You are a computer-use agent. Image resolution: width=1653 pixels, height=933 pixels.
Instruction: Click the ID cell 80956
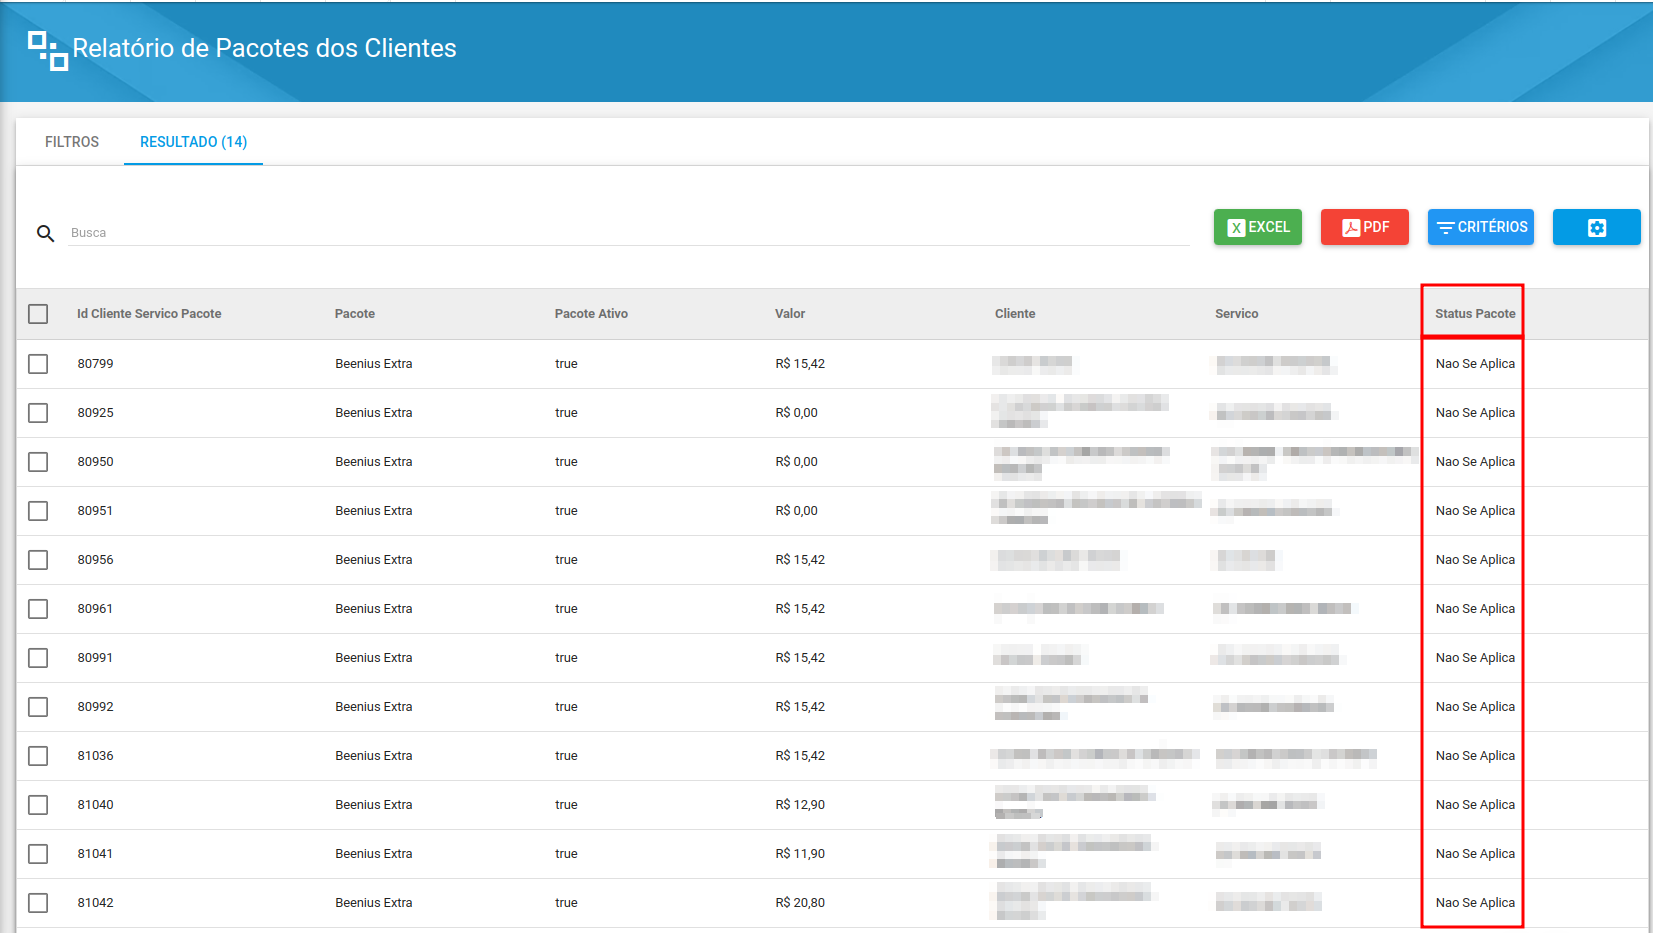(x=95, y=560)
